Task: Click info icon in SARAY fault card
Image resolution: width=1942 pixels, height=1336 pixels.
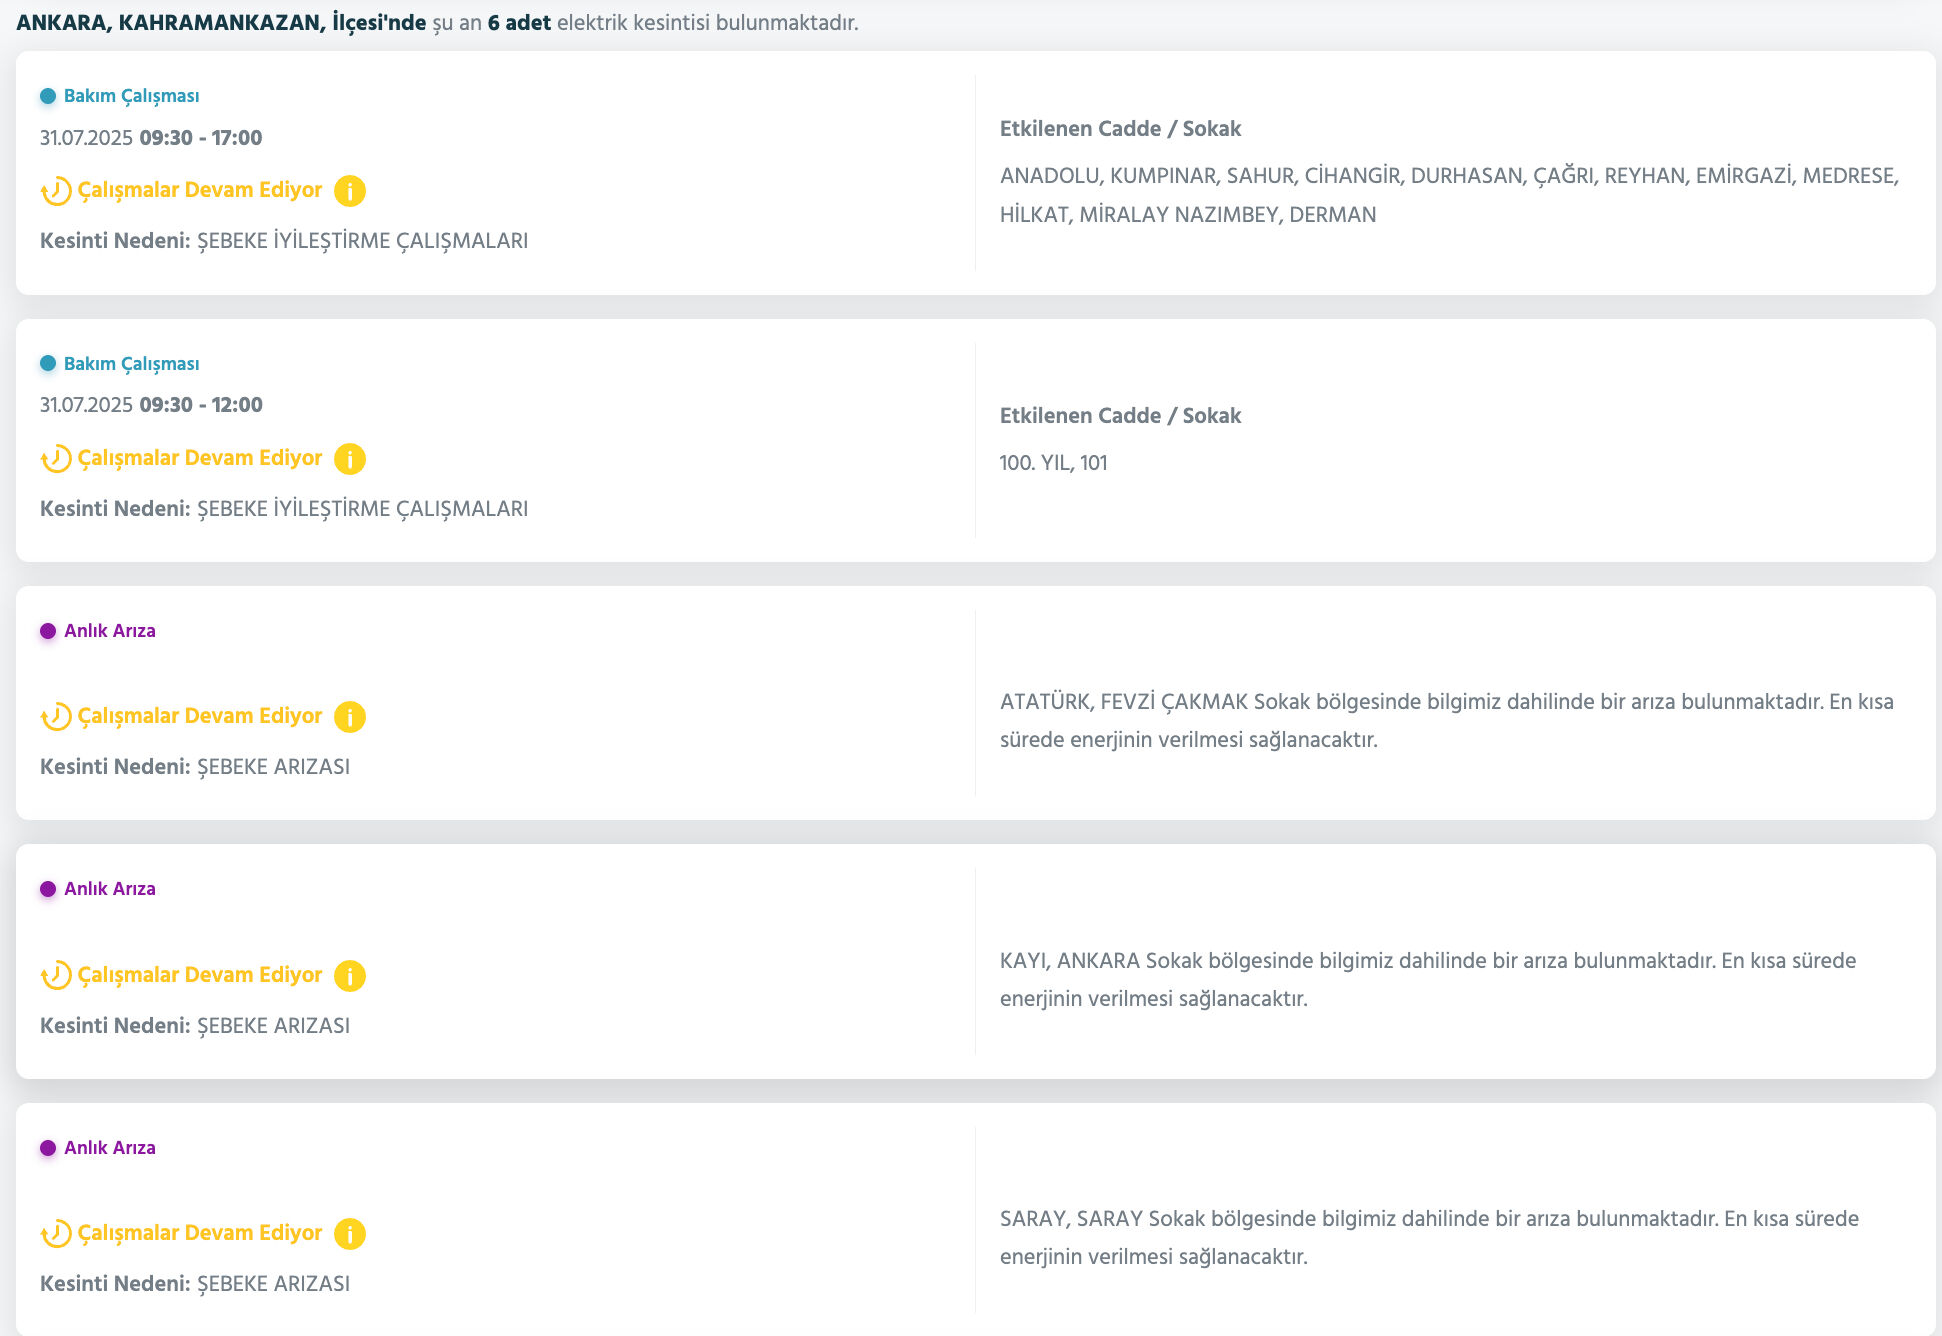Action: [x=349, y=1234]
